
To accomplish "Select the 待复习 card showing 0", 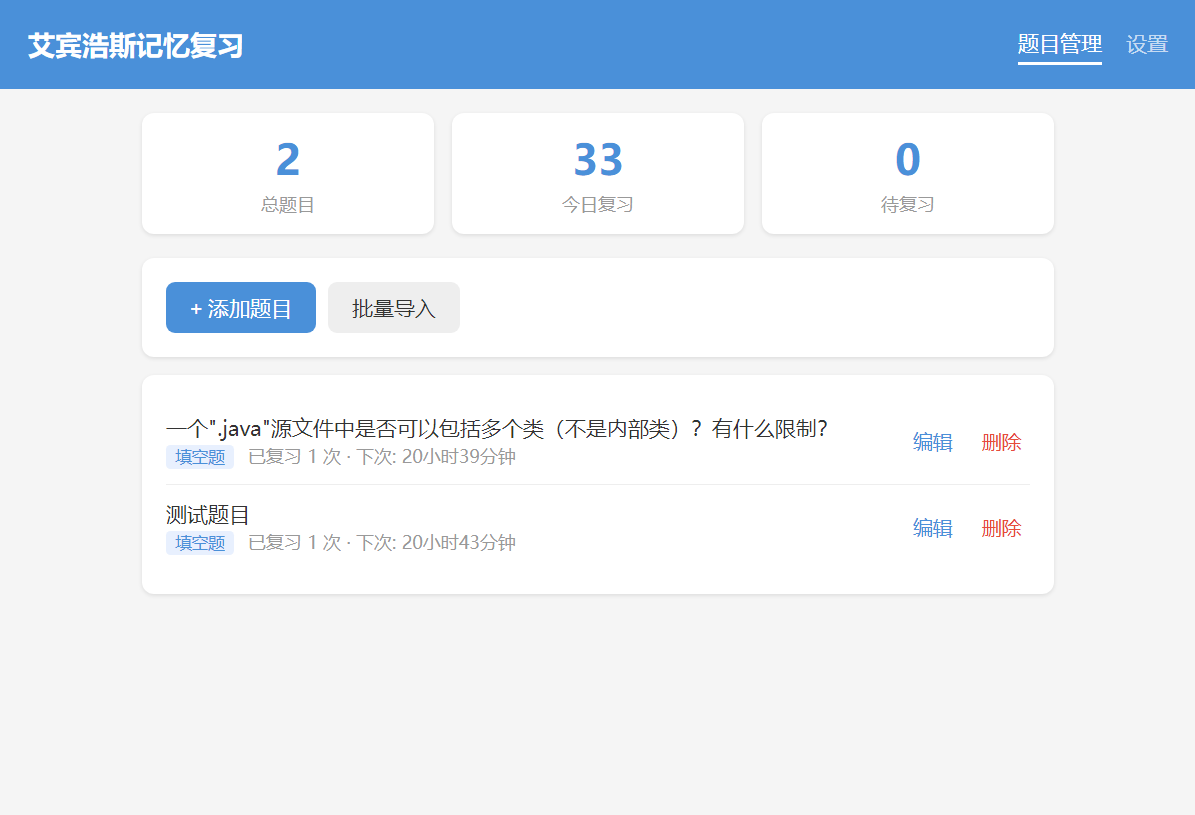I will click(908, 174).
